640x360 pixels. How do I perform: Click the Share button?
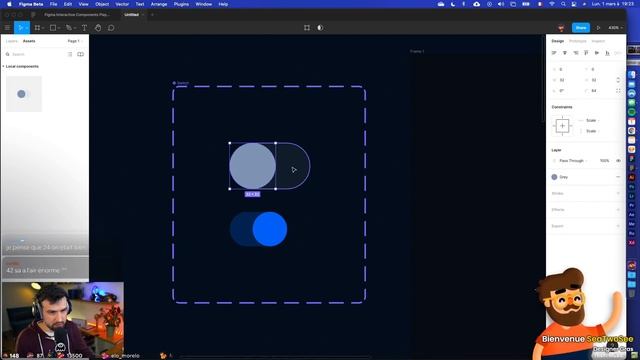pyautogui.click(x=581, y=28)
